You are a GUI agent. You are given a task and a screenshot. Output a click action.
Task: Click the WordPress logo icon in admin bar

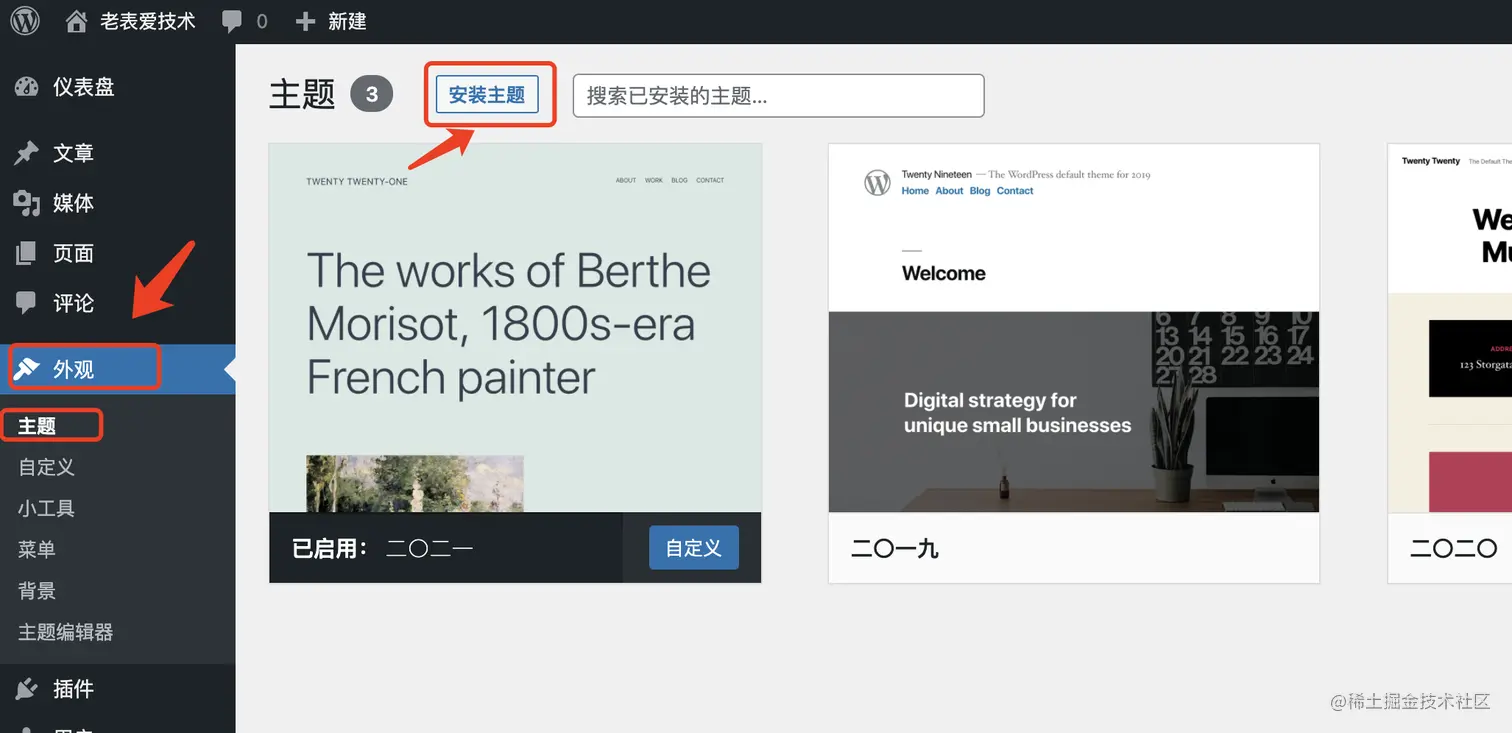25,21
